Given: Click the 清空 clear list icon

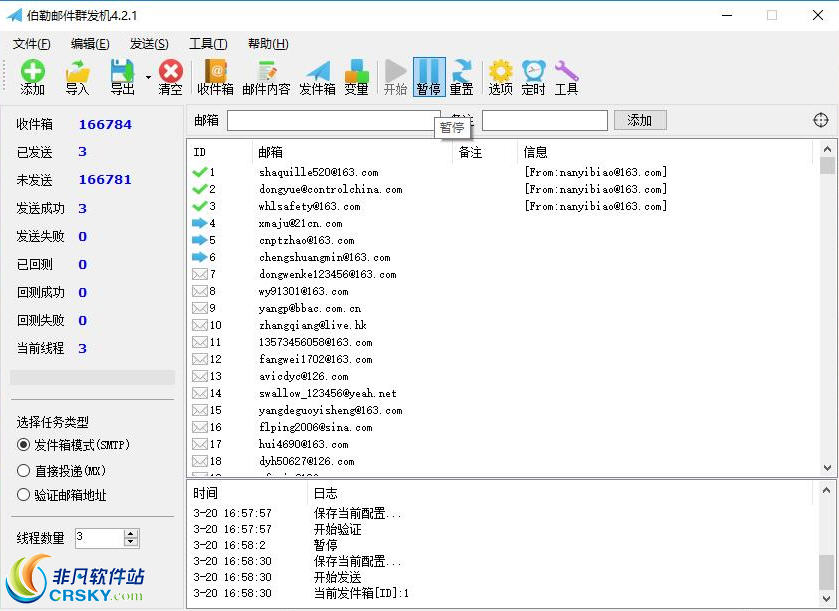Looking at the screenshot, I should click(168, 75).
